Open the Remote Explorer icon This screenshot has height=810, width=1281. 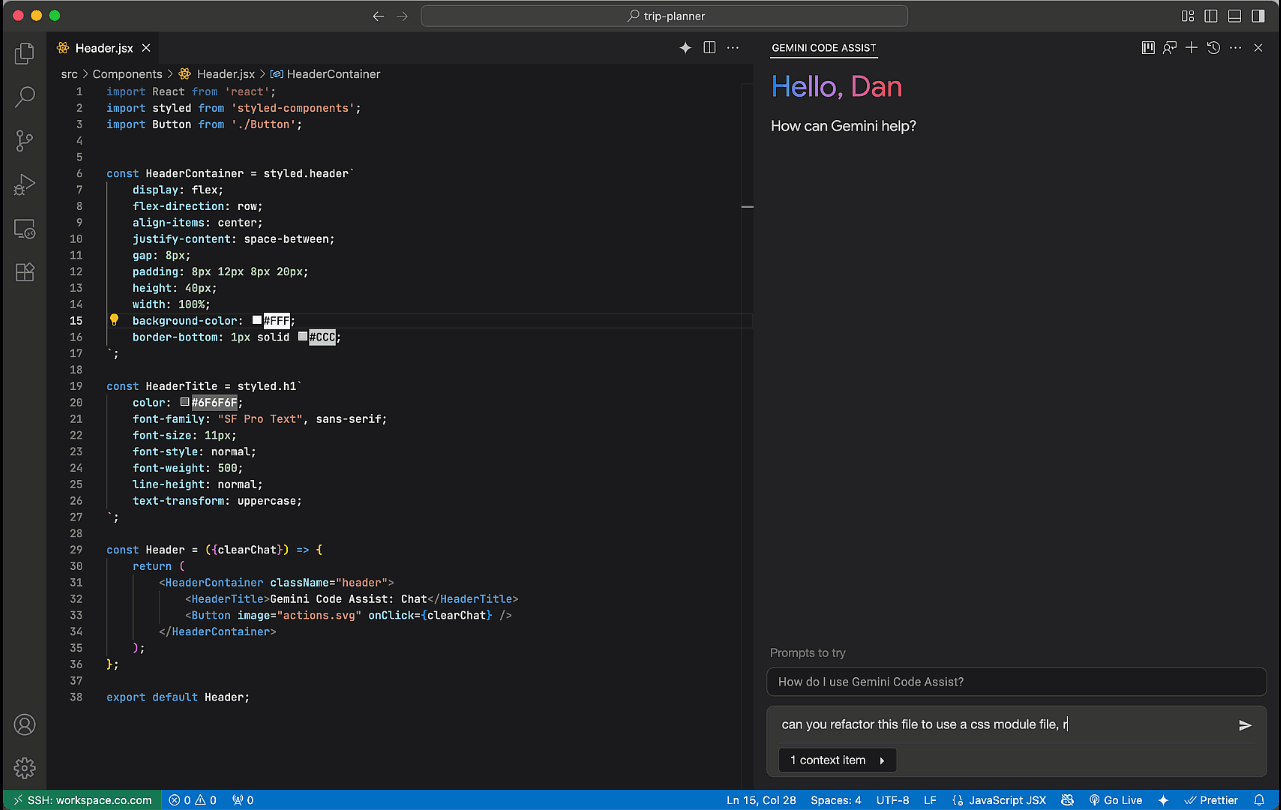point(24,228)
